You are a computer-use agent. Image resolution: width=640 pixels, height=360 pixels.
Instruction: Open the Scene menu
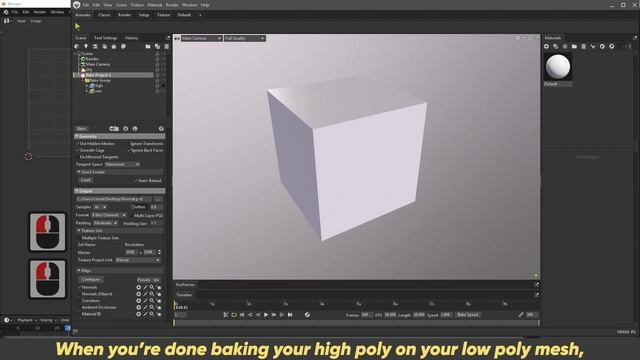tap(121, 5)
